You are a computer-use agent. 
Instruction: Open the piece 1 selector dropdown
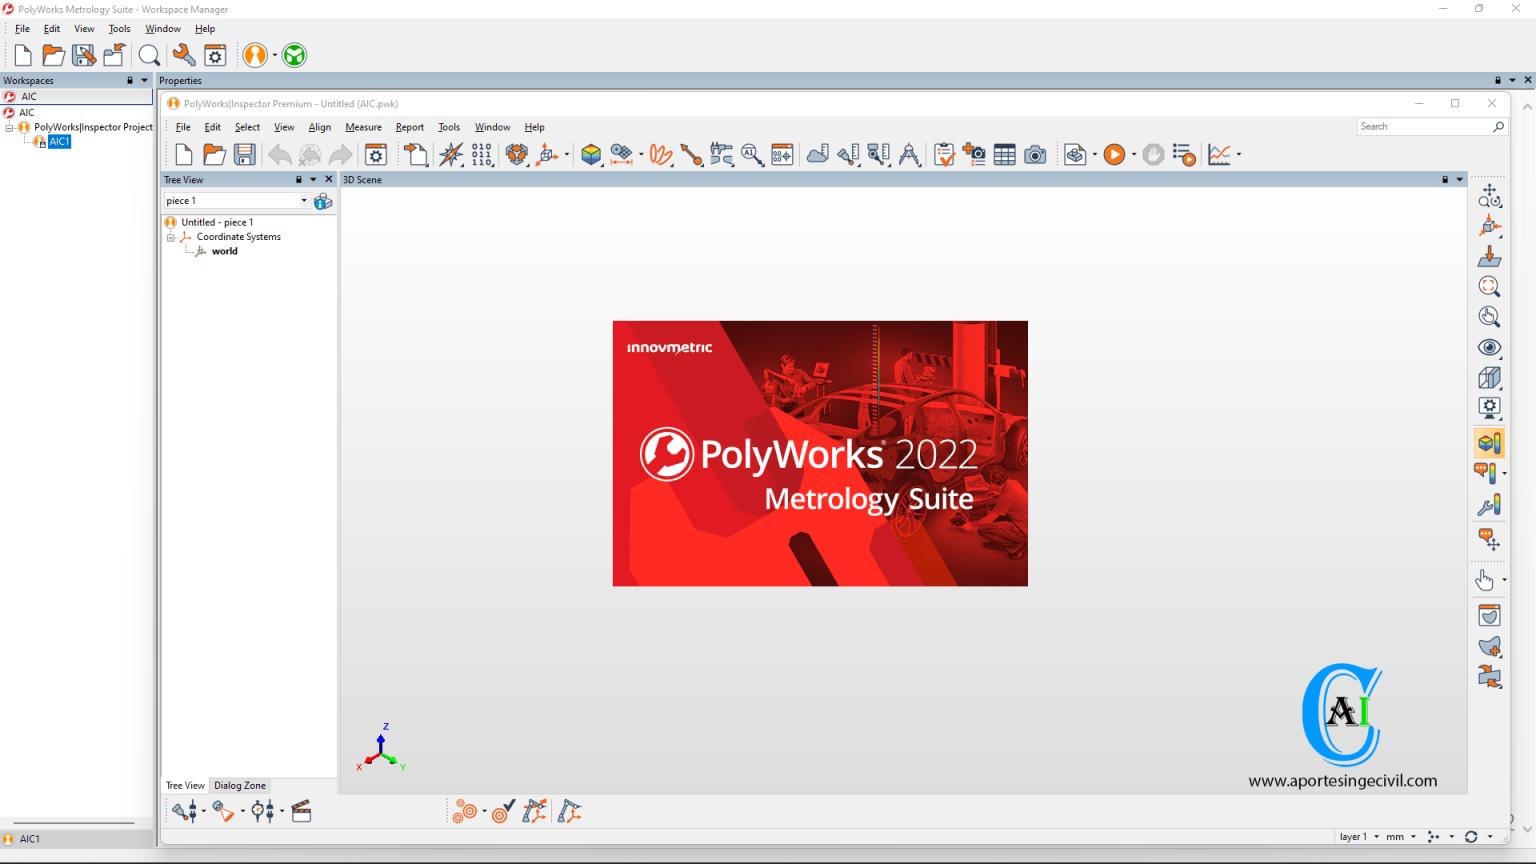point(303,200)
